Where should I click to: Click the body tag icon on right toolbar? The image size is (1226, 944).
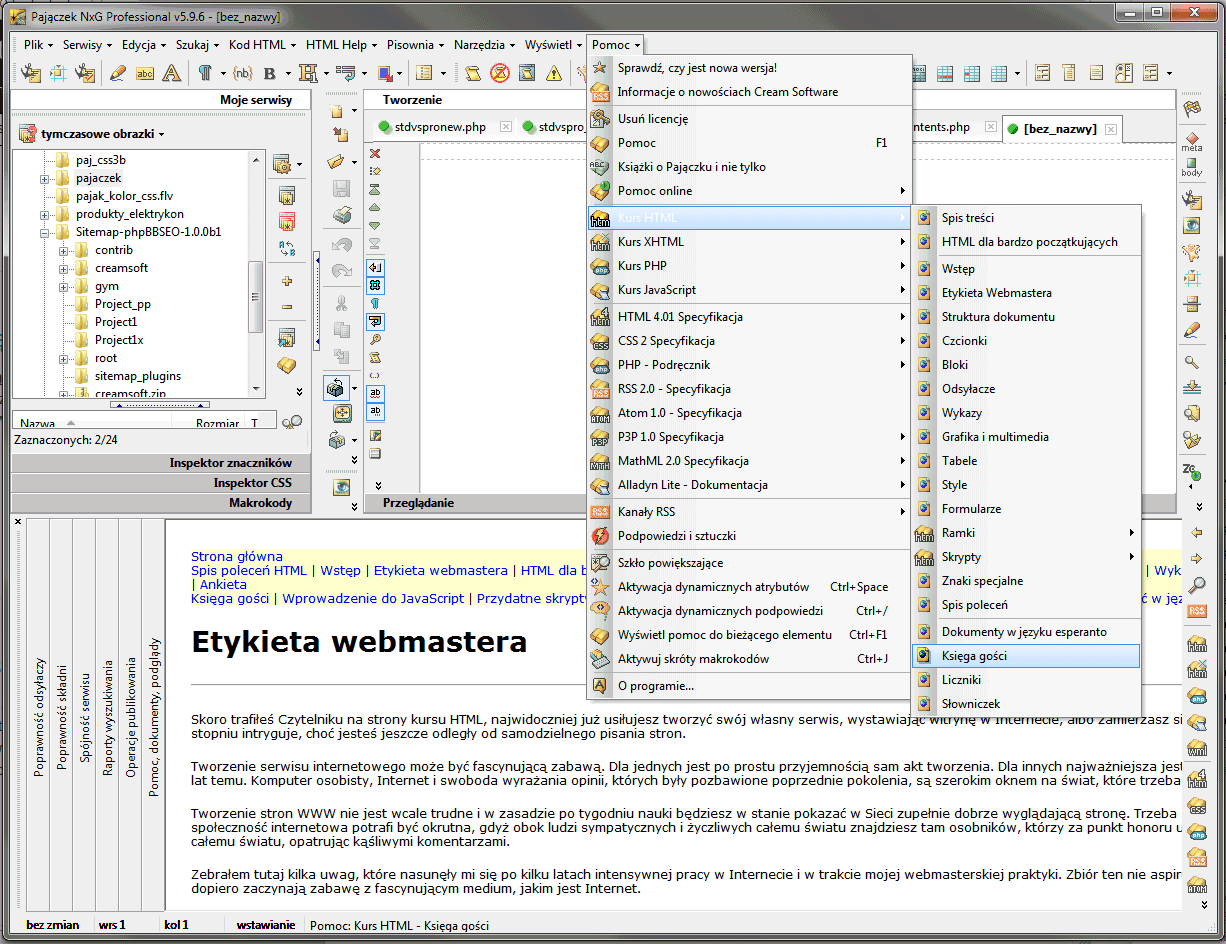[1192, 167]
